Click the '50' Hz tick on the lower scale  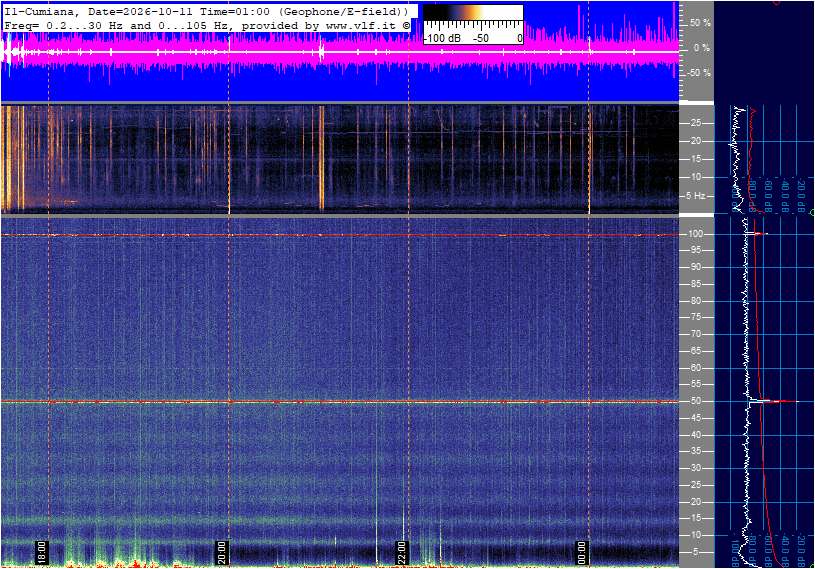pos(695,401)
